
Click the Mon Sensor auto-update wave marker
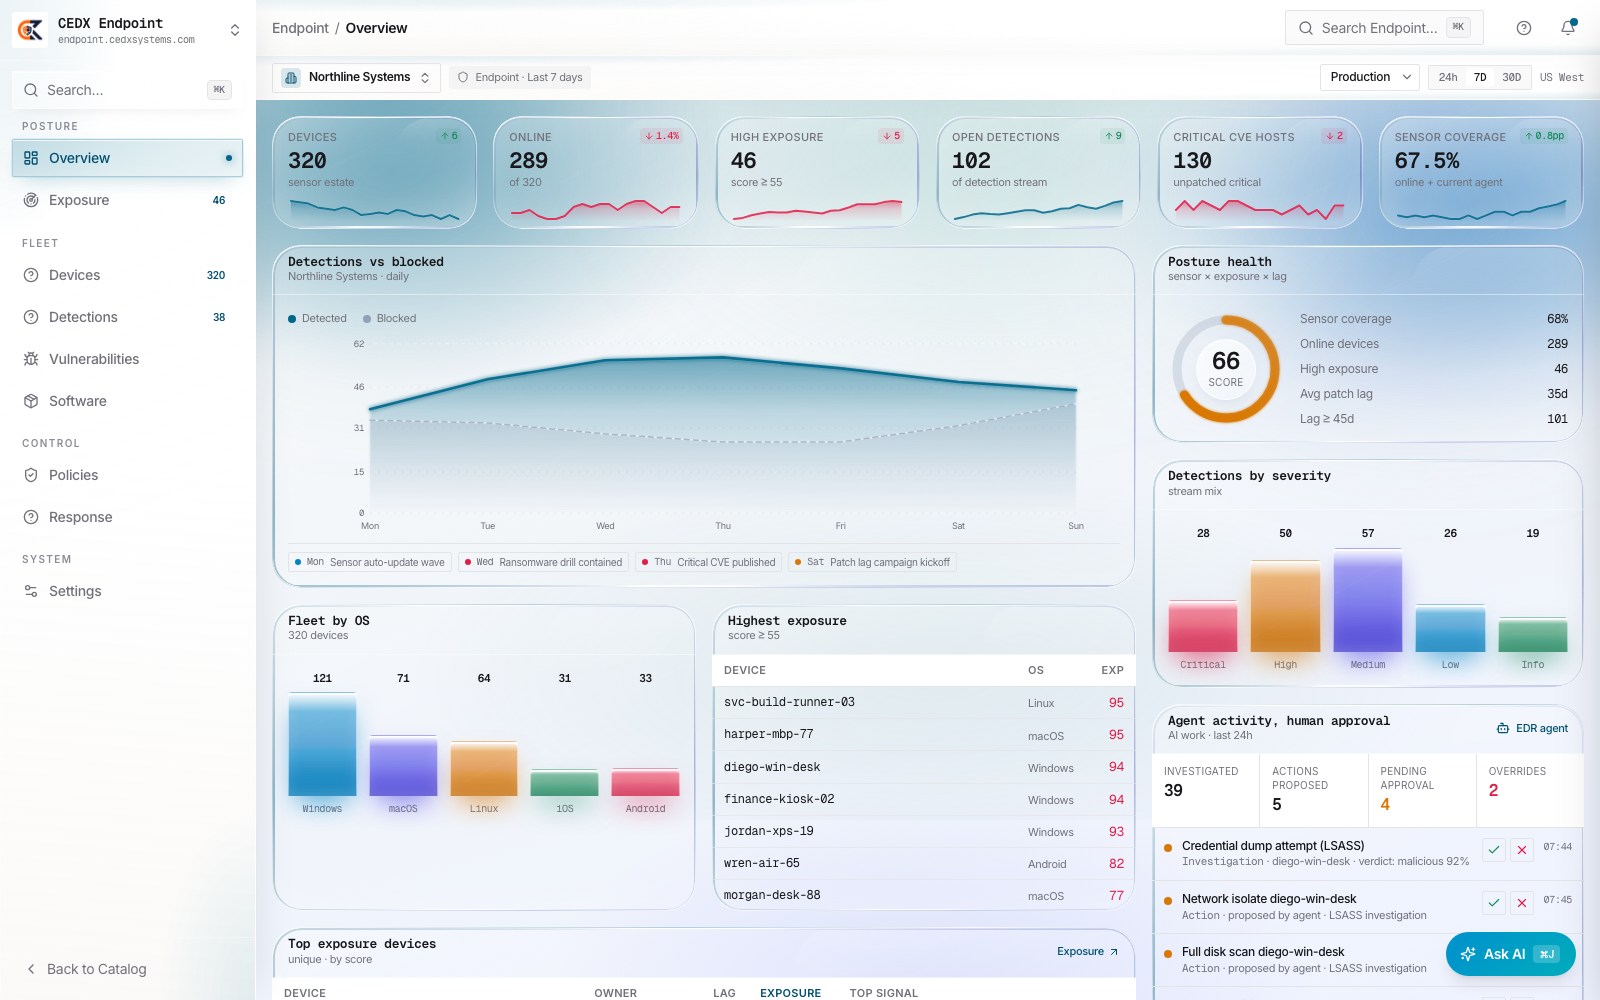[370, 562]
